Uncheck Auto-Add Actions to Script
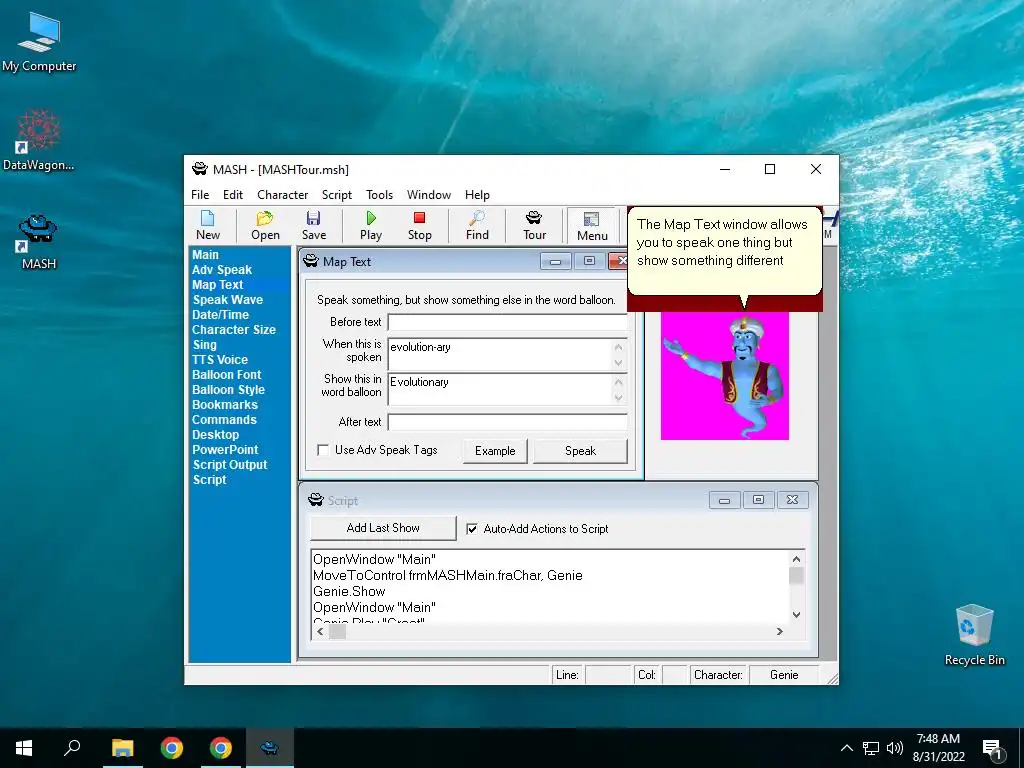Viewport: 1024px width, 768px height. pyautogui.click(x=472, y=529)
